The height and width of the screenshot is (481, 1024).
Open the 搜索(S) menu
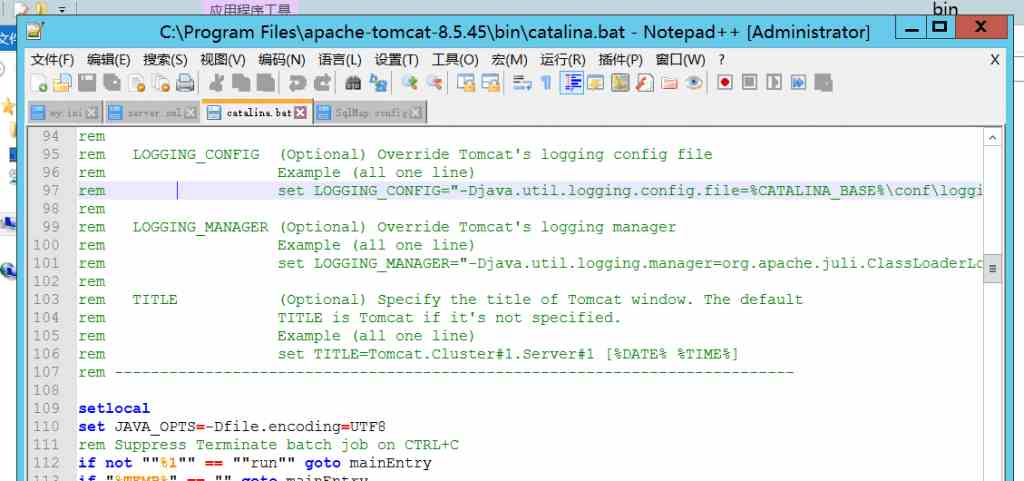pyautogui.click(x=165, y=60)
